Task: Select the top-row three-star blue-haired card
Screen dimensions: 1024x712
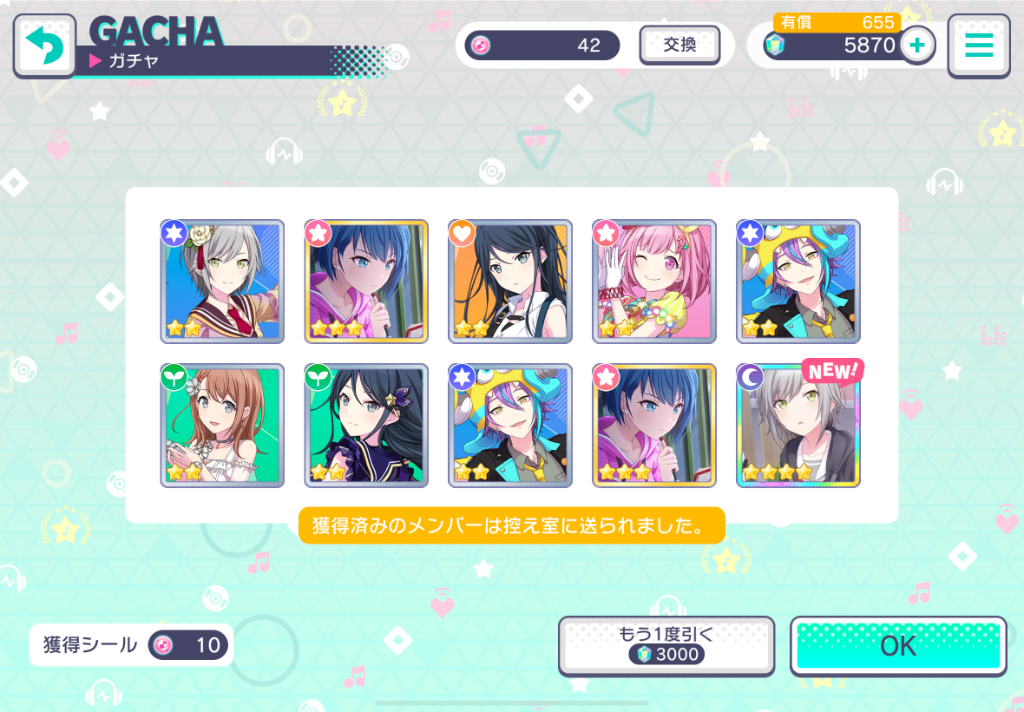Action: (366, 281)
